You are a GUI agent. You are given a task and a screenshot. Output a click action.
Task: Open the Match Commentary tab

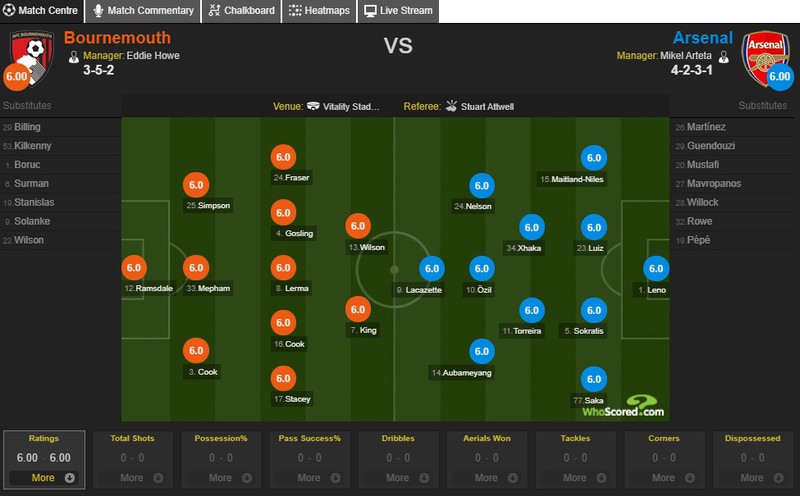143,11
